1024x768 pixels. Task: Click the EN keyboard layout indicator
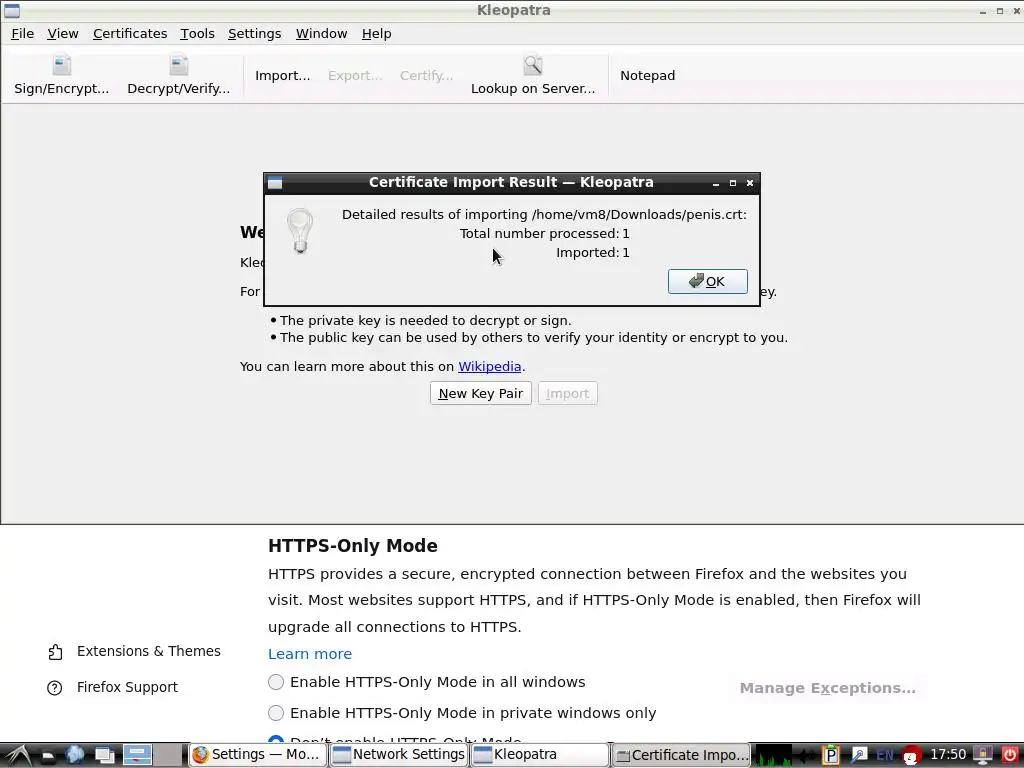pos(885,756)
